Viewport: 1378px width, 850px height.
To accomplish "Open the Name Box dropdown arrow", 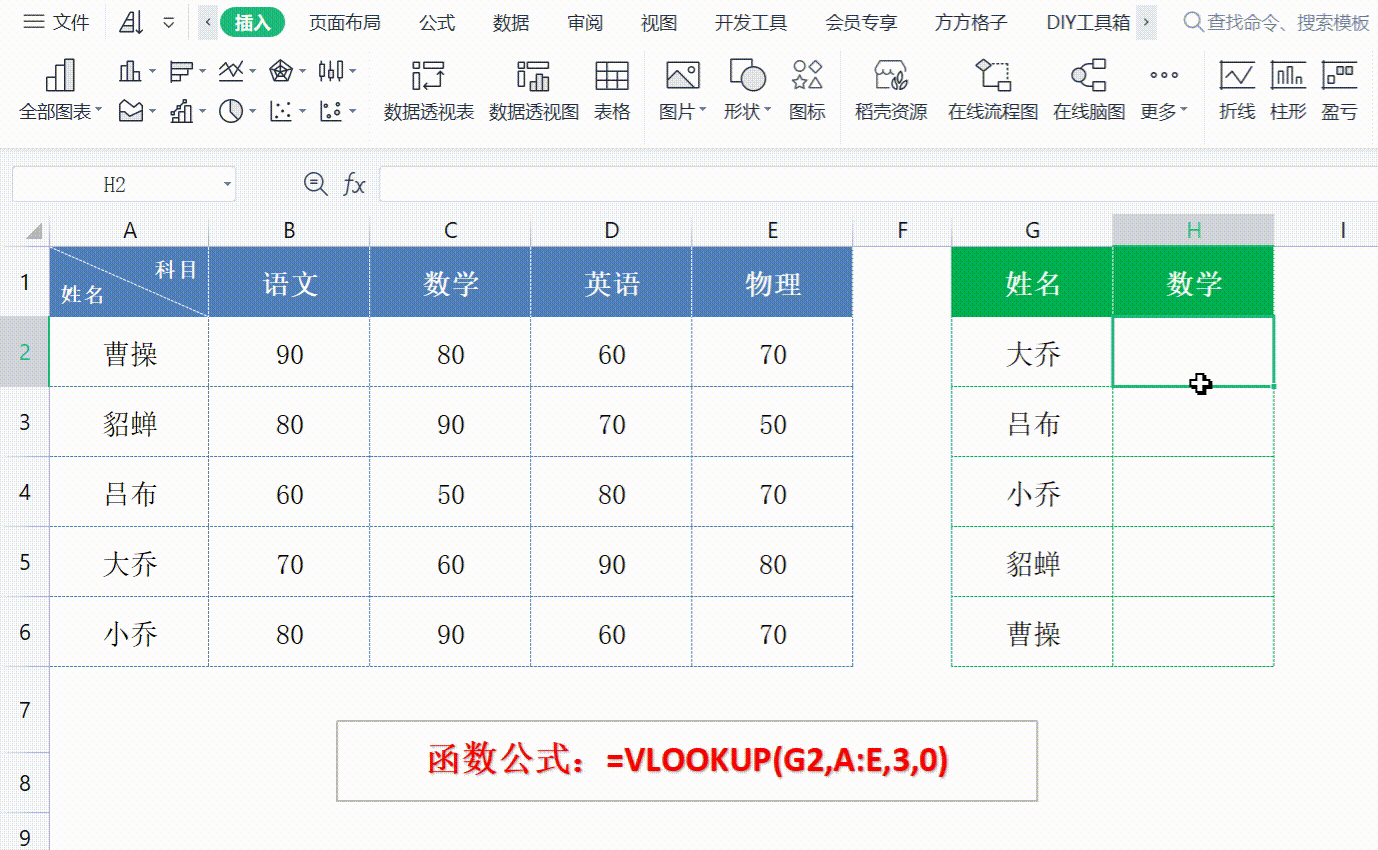I will pos(228,185).
